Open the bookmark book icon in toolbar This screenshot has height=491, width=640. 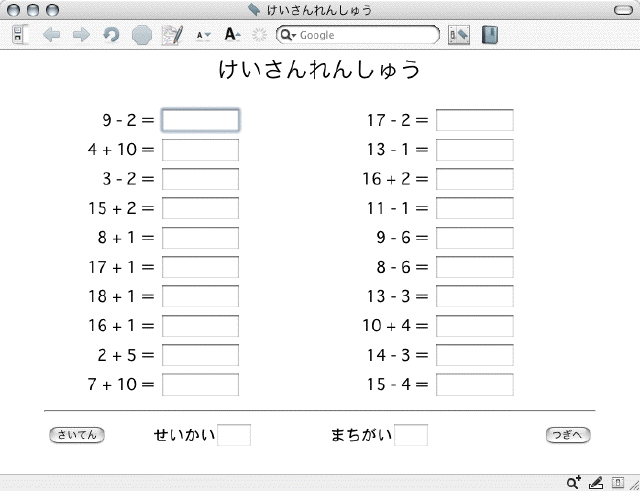pos(489,35)
